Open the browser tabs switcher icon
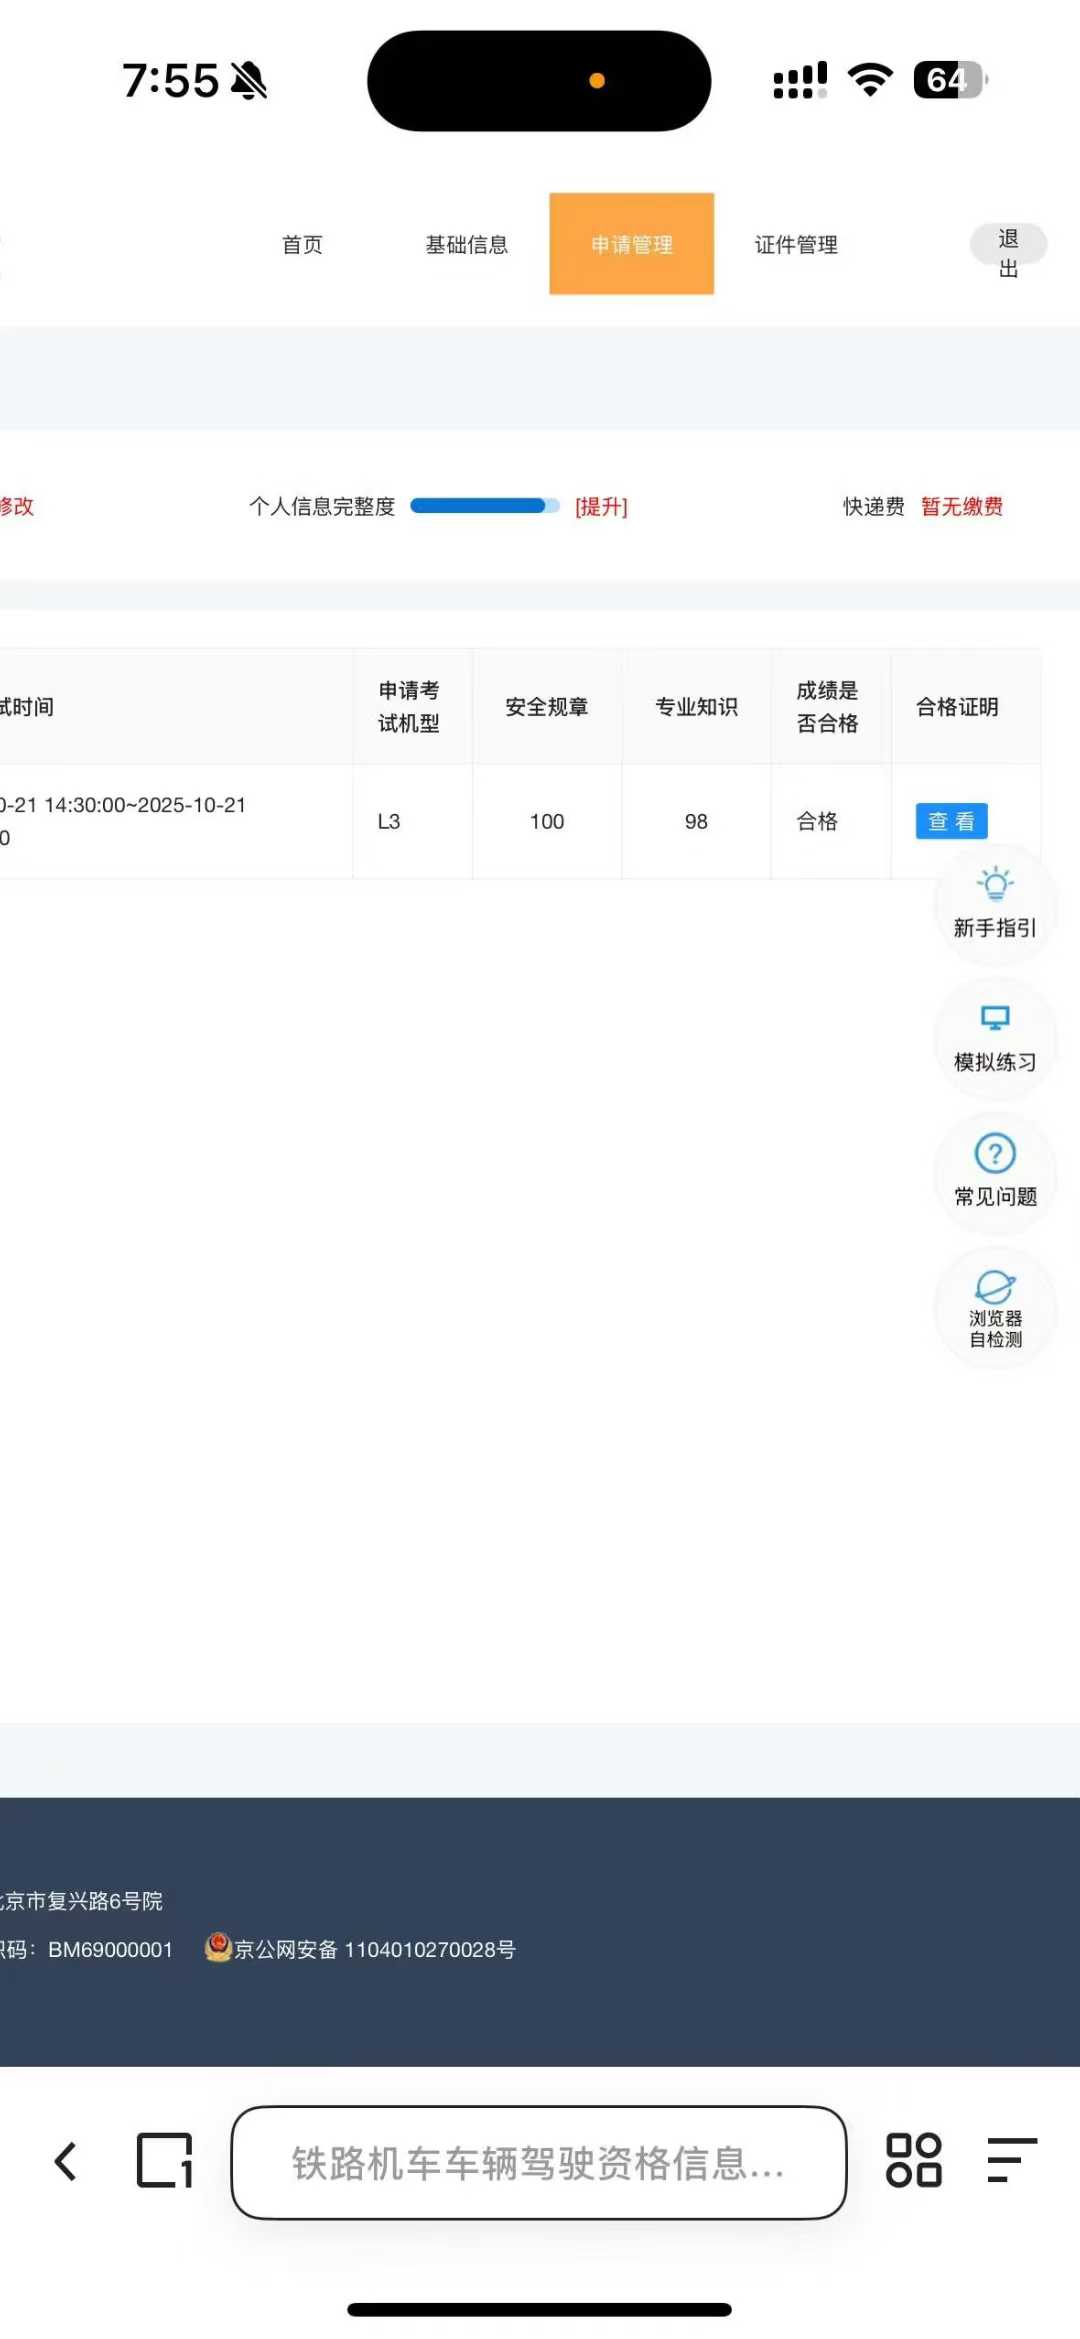The width and height of the screenshot is (1080, 2339). [164, 2162]
